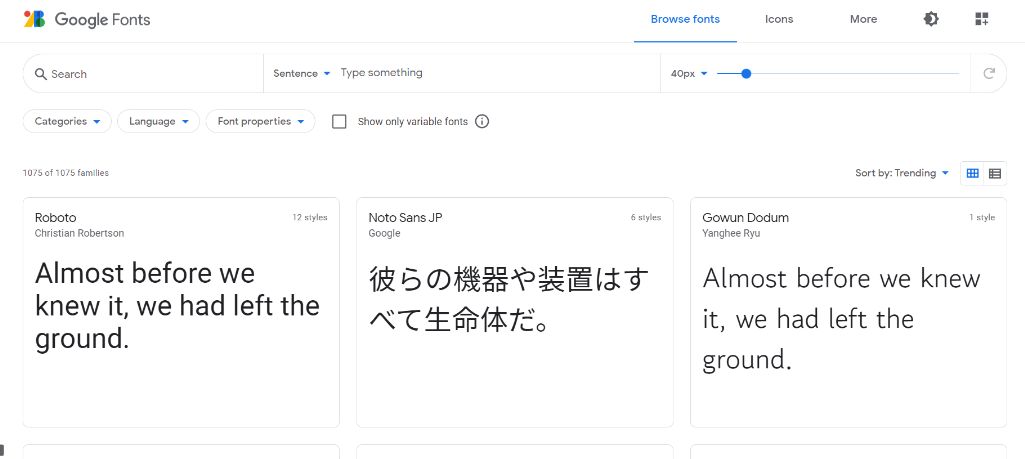Click Google designer name under Noto Sans JP
The image size is (1025, 459).
(x=384, y=233)
